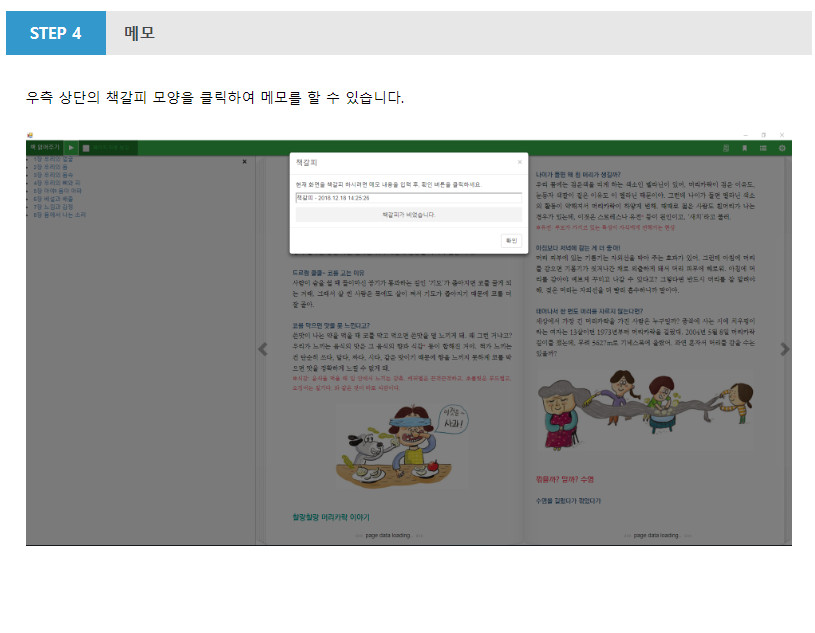
Task: Click the 책 읽어주기 button
Action: [x=45, y=147]
